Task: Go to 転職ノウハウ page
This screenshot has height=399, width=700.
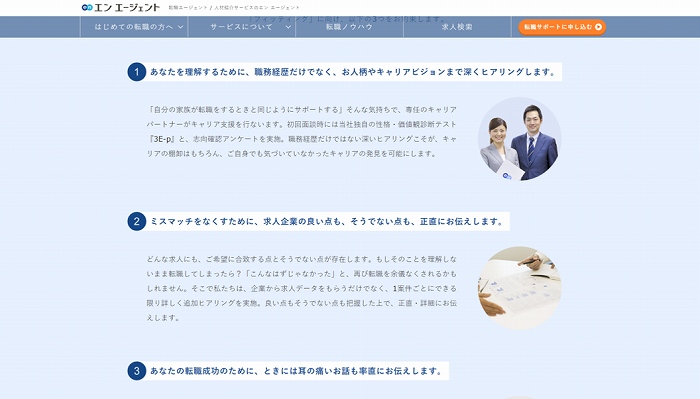Action: point(349,27)
